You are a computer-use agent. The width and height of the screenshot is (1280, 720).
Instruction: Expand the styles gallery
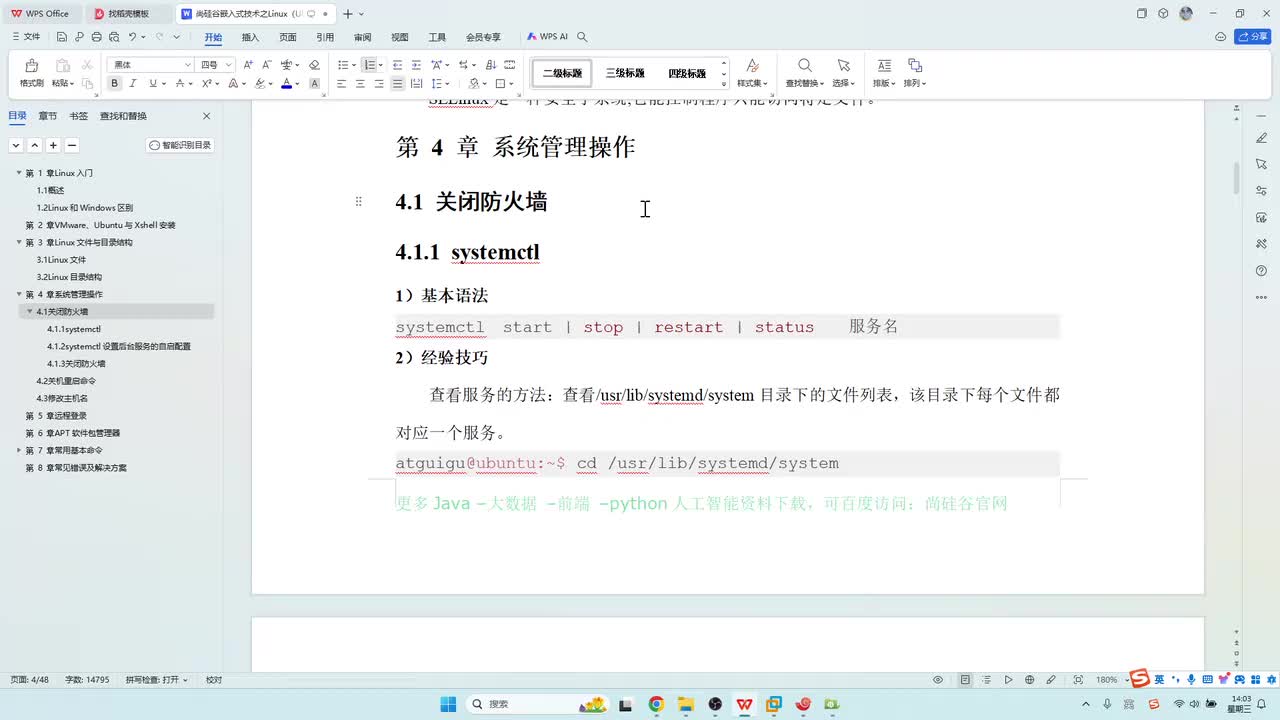click(x=724, y=84)
